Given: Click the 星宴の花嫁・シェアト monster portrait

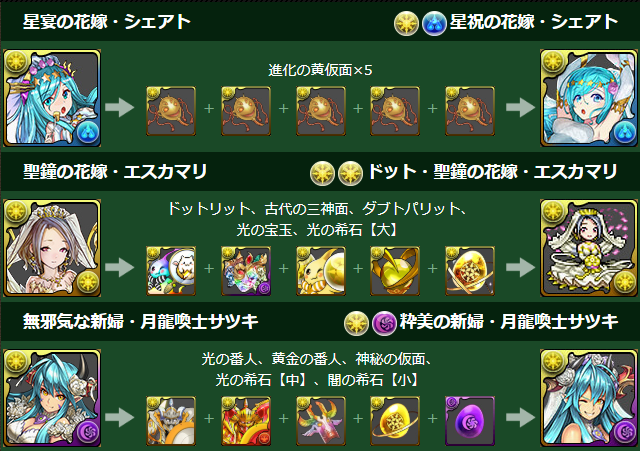Looking at the screenshot, I should point(52,98).
